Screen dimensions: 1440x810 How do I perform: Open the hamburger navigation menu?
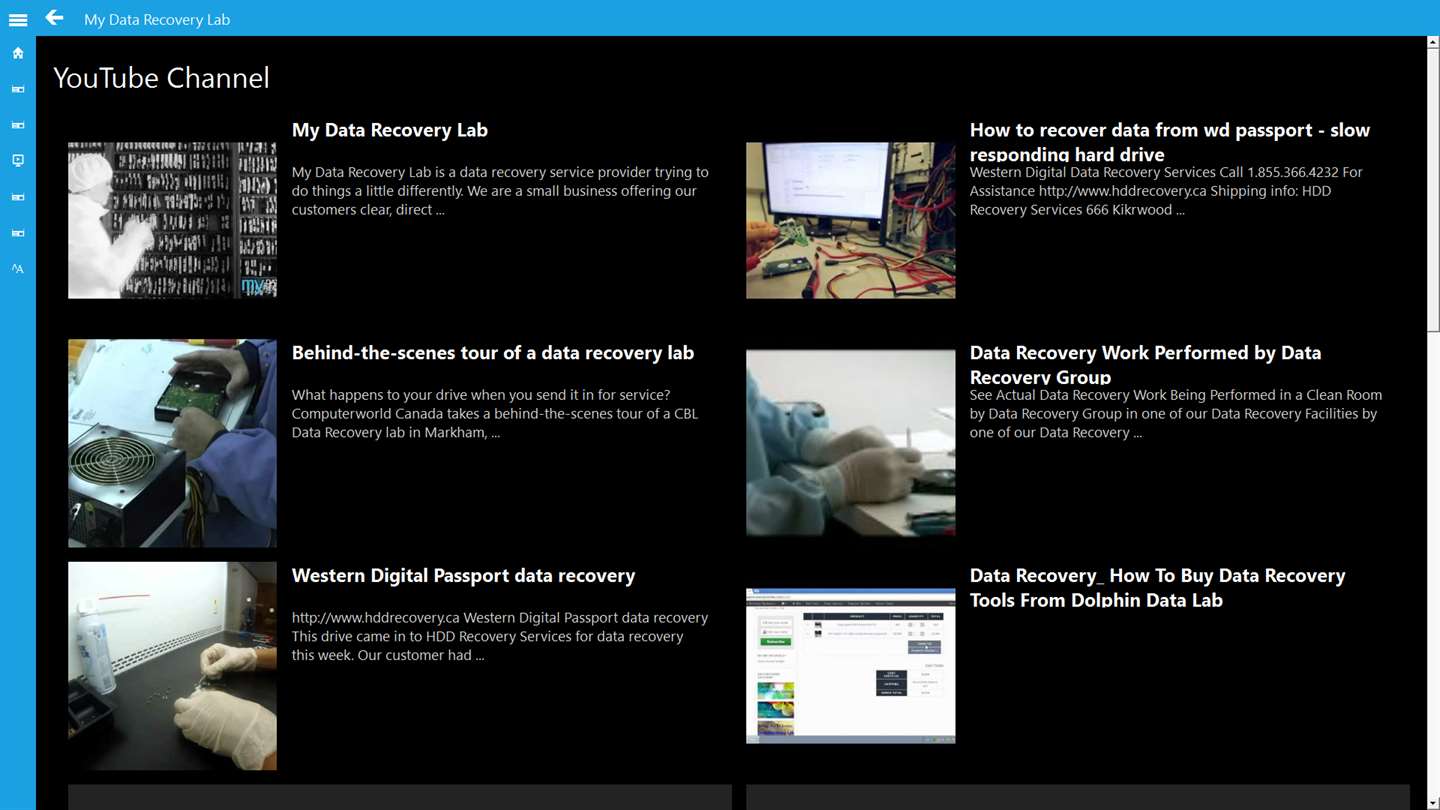tap(18, 19)
